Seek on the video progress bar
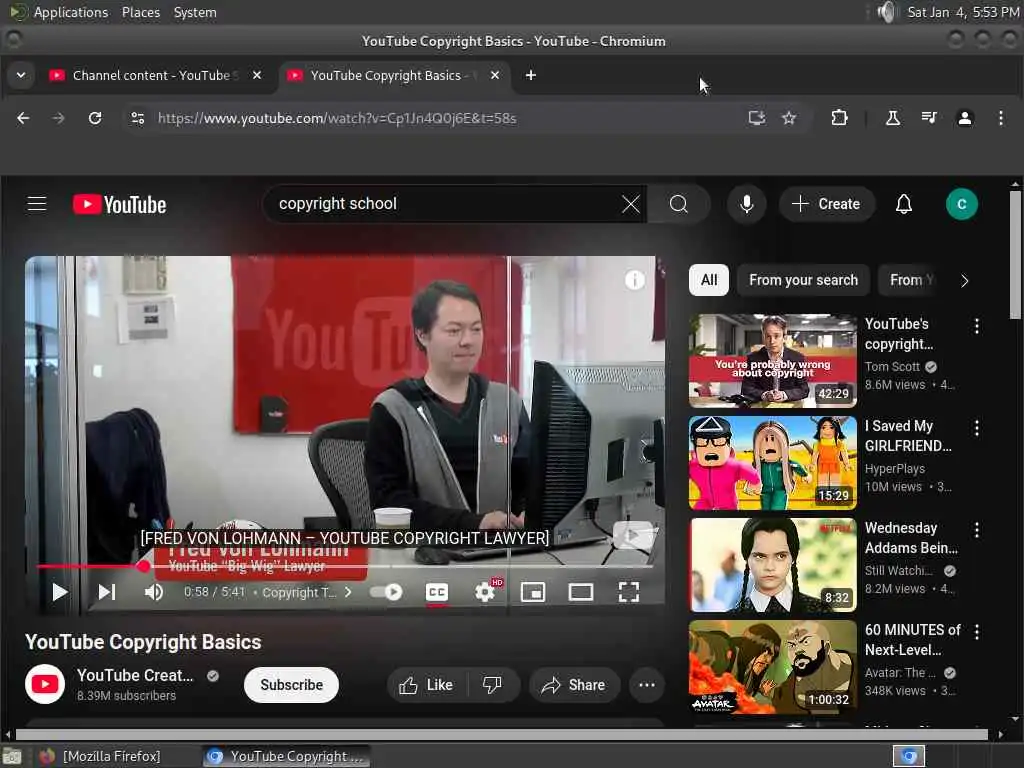This screenshot has height=768, width=1024. (345, 566)
